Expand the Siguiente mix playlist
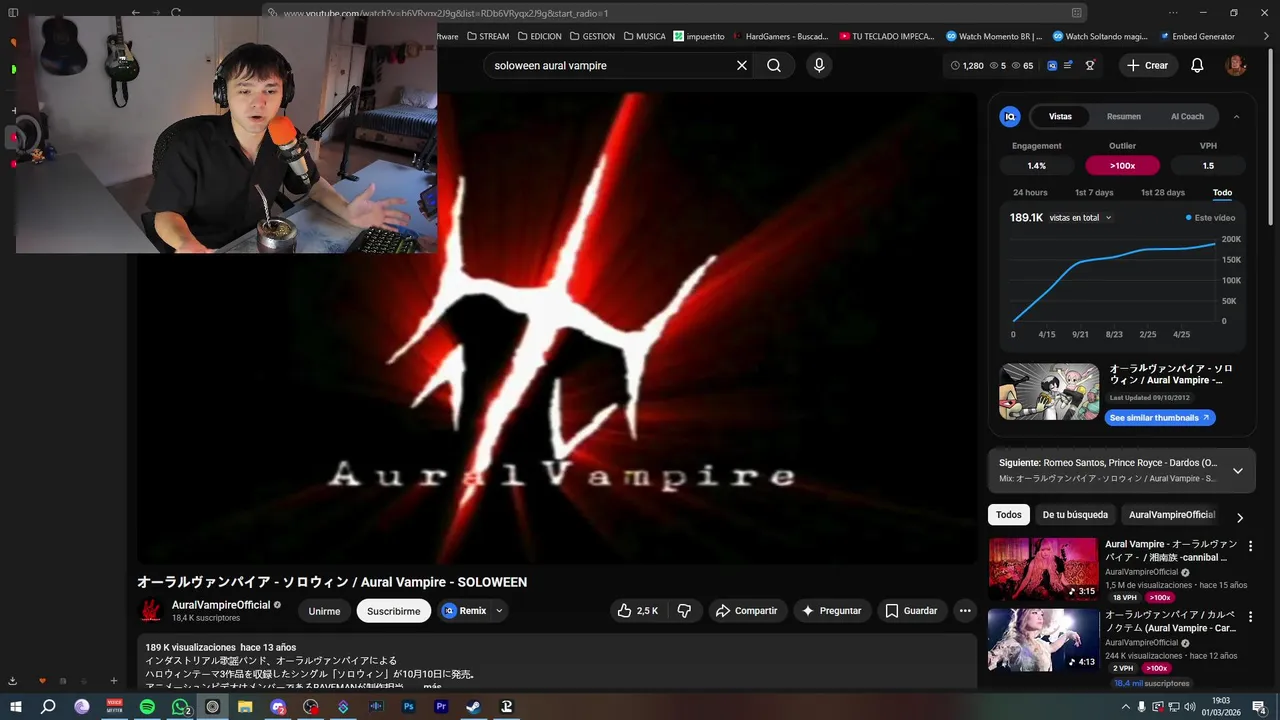This screenshot has height=720, width=1280. tap(1237, 471)
